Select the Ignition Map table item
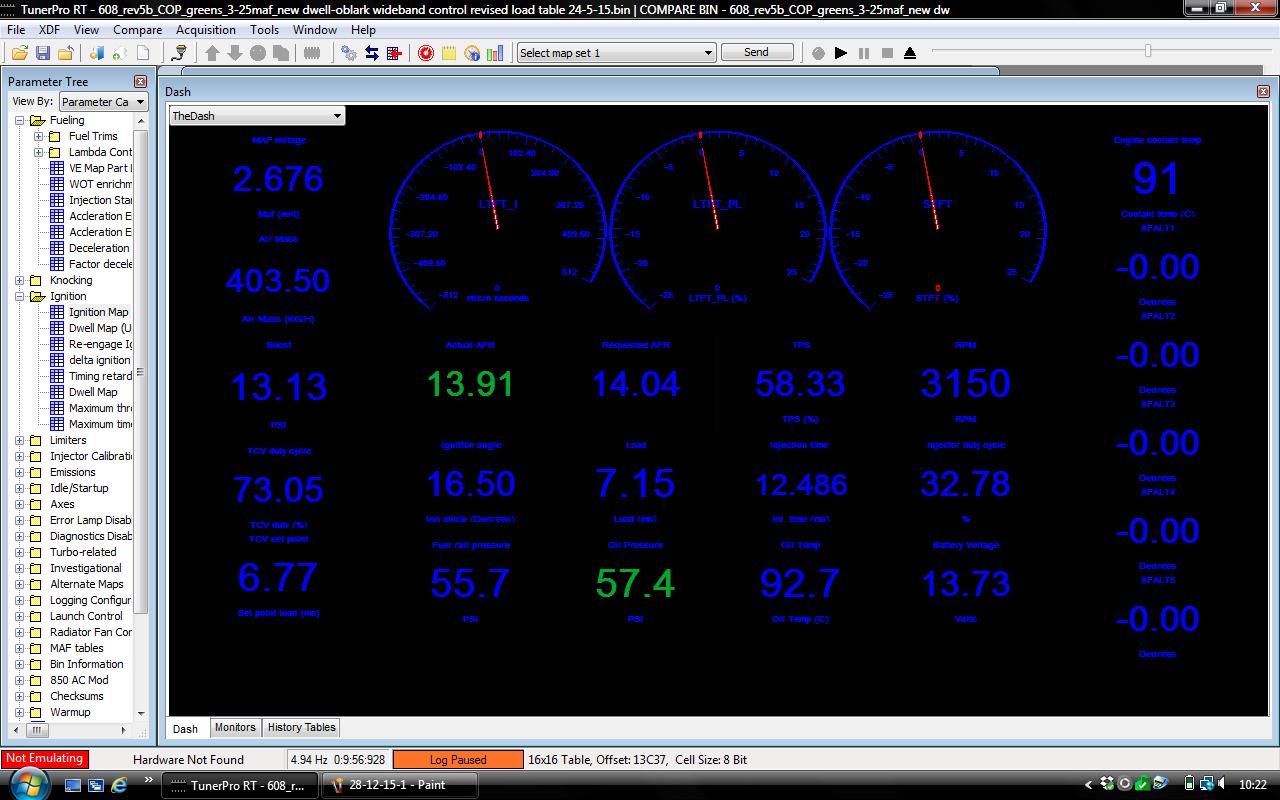This screenshot has height=800, width=1280. pyautogui.click(x=98, y=312)
